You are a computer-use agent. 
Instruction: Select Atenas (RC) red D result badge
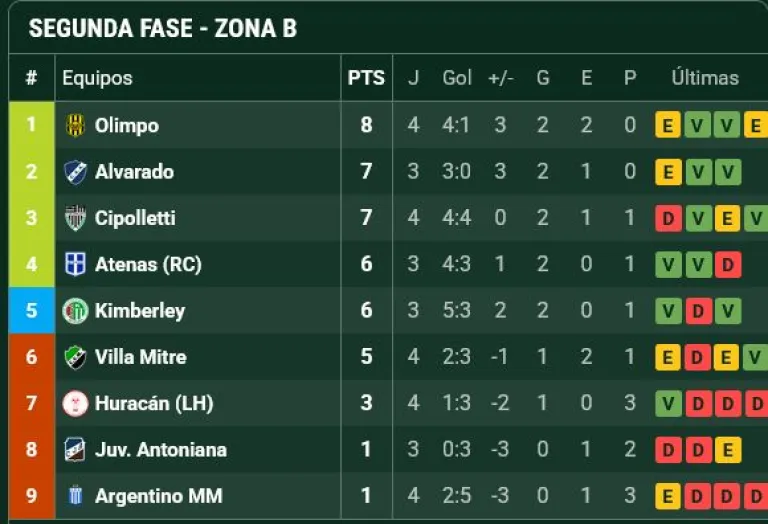click(727, 264)
